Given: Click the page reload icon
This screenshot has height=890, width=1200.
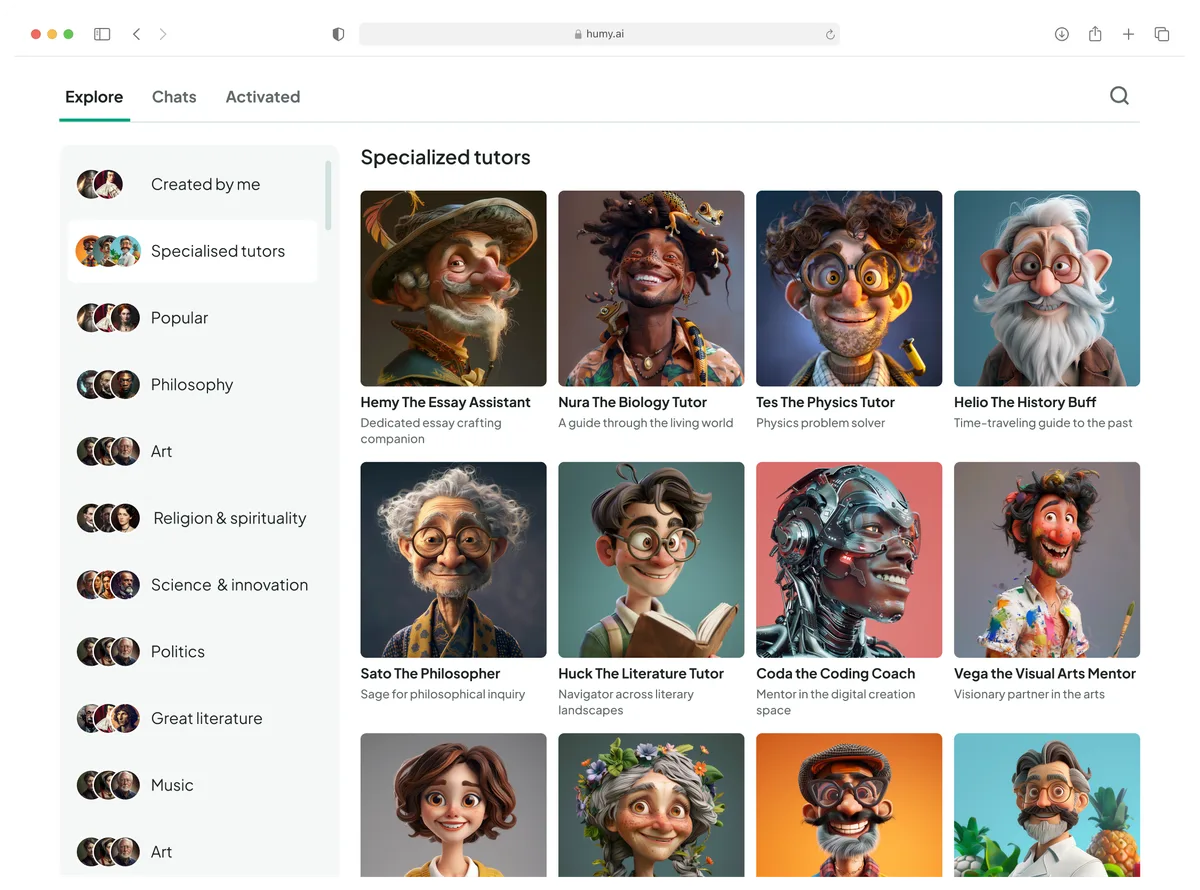Looking at the screenshot, I should [x=829, y=34].
